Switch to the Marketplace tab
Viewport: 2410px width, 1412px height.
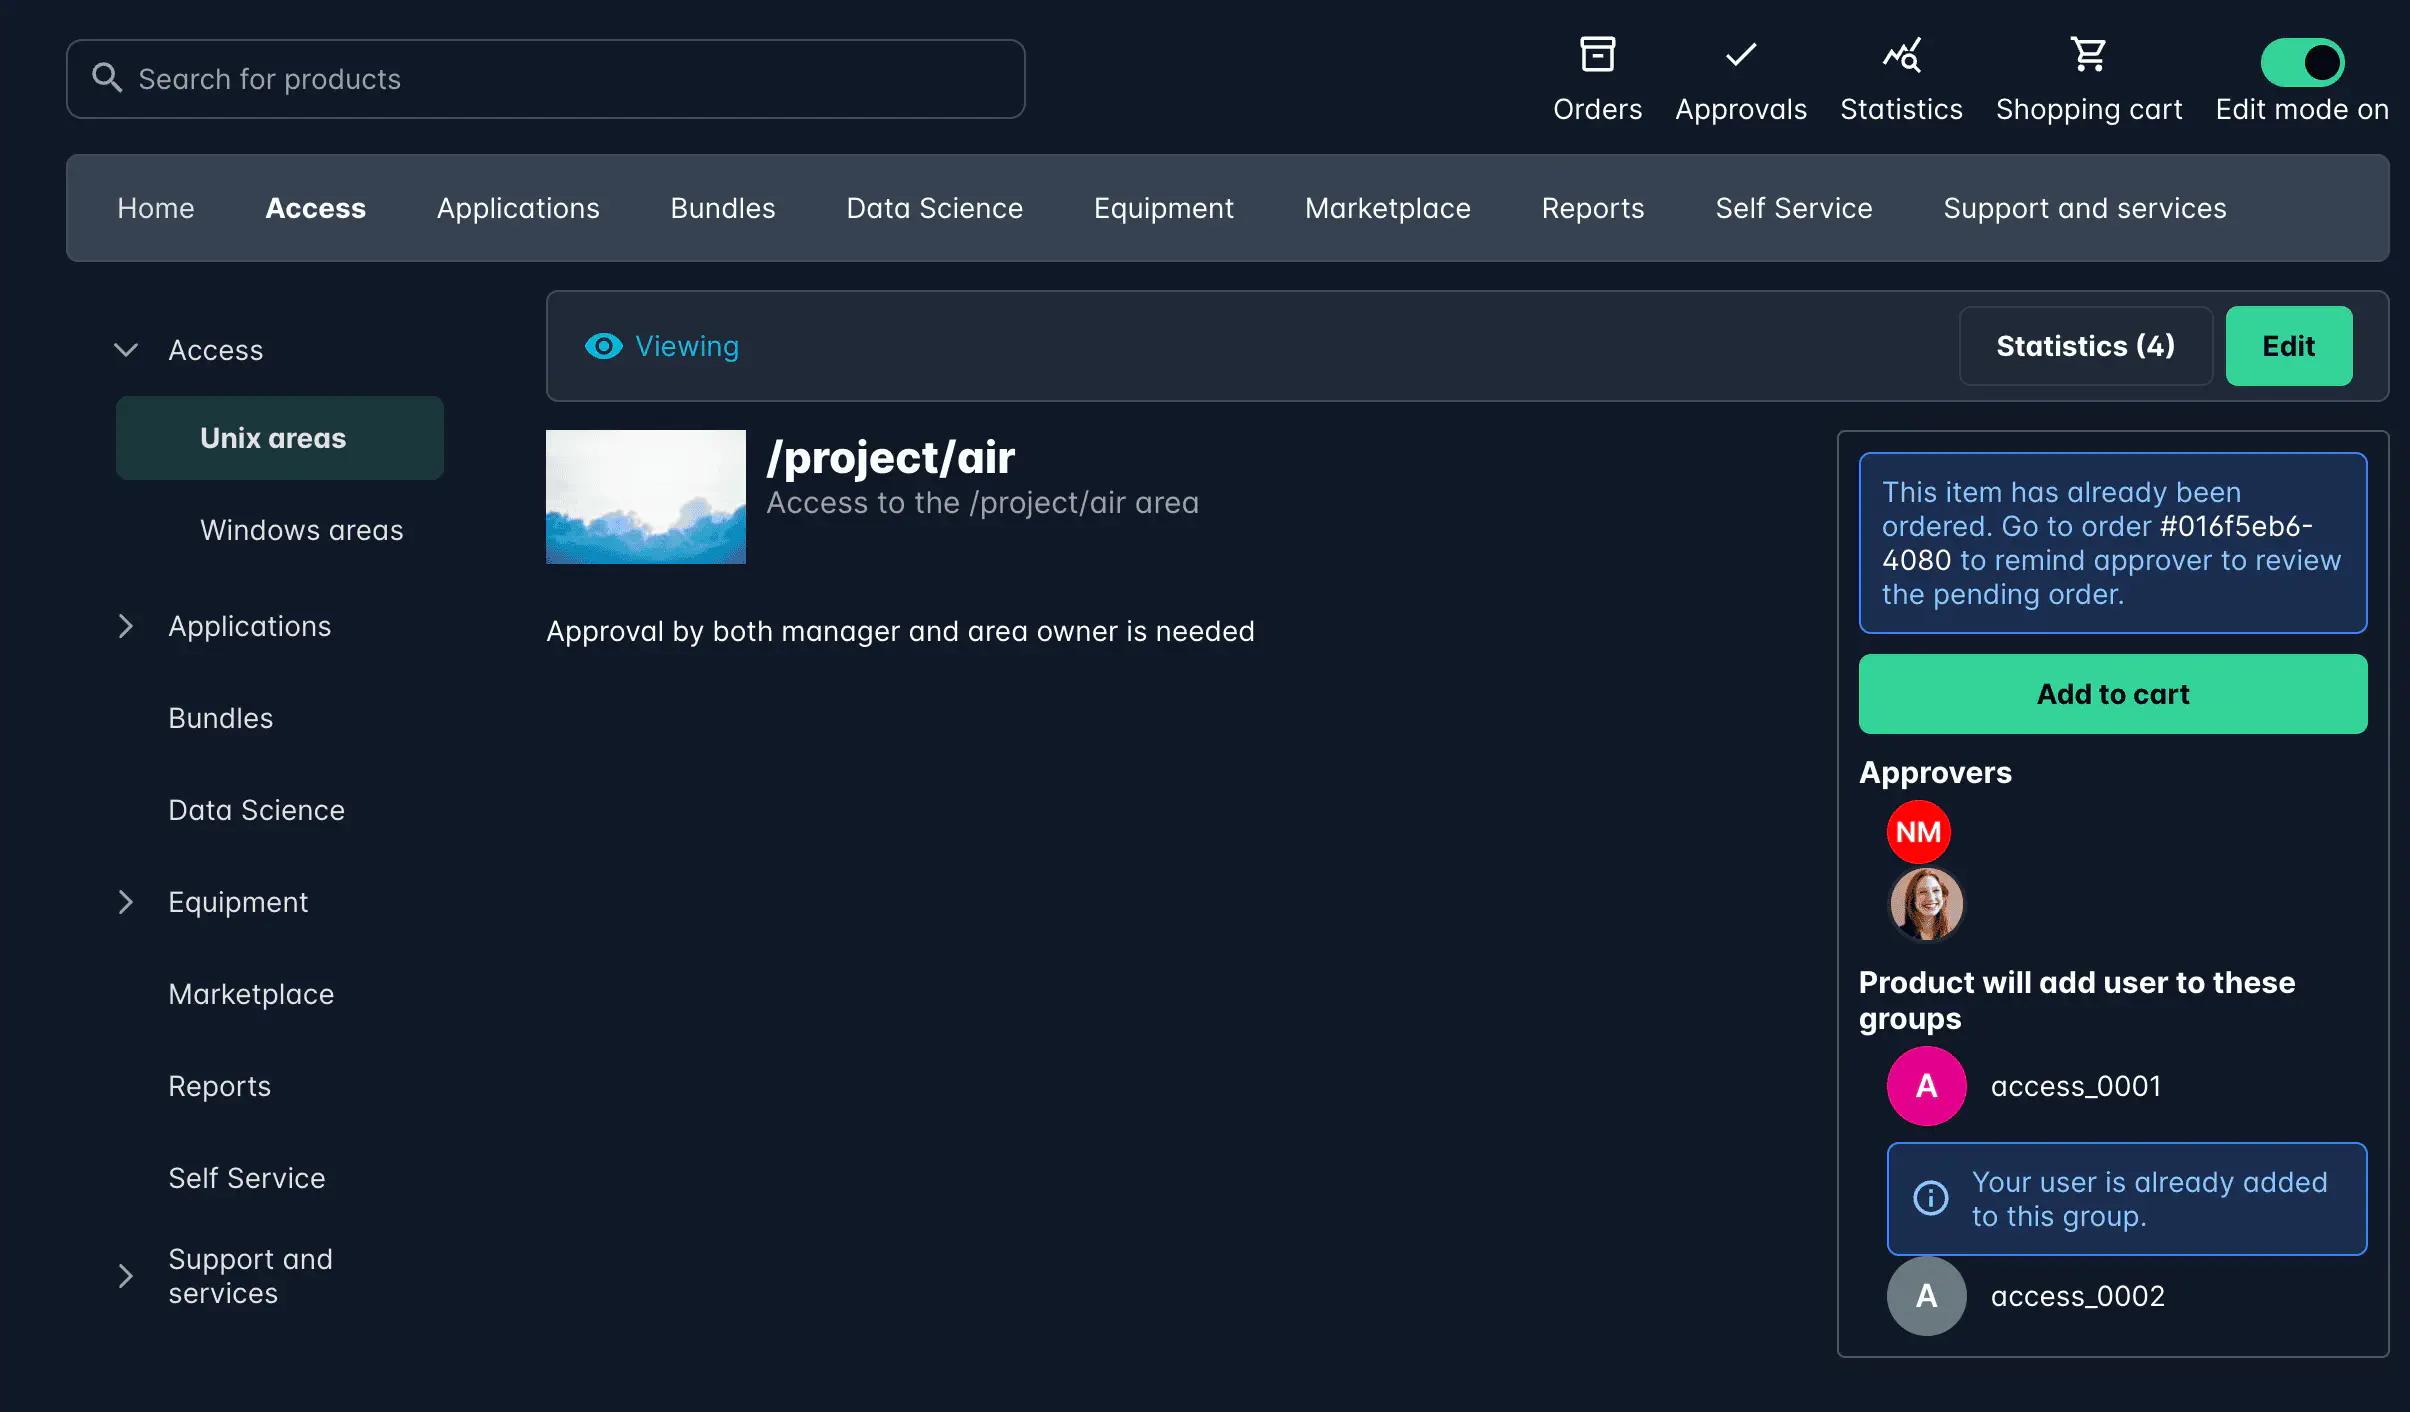pyautogui.click(x=1386, y=208)
